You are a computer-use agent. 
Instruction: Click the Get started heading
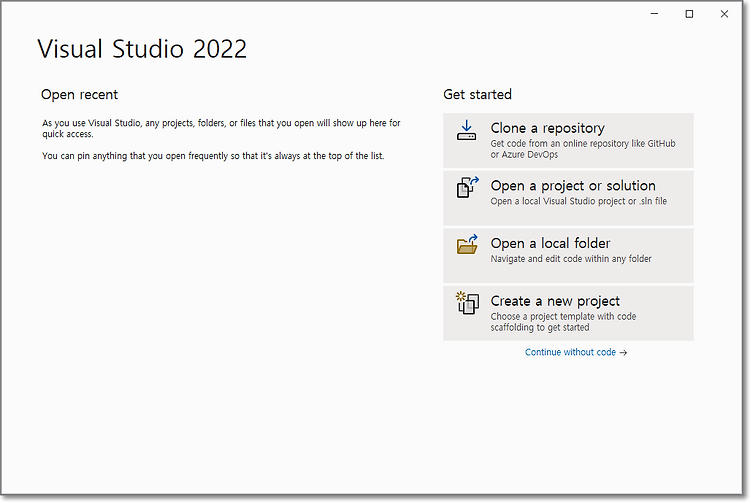(477, 94)
